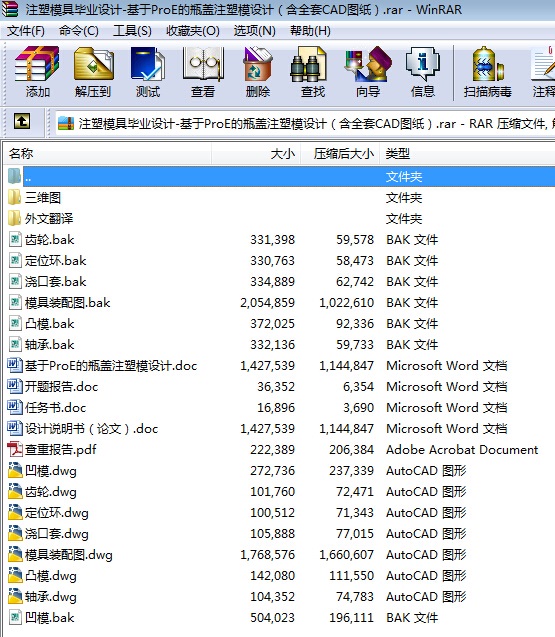
Task: Click size value 2,054,859
Action: [x=267, y=303]
